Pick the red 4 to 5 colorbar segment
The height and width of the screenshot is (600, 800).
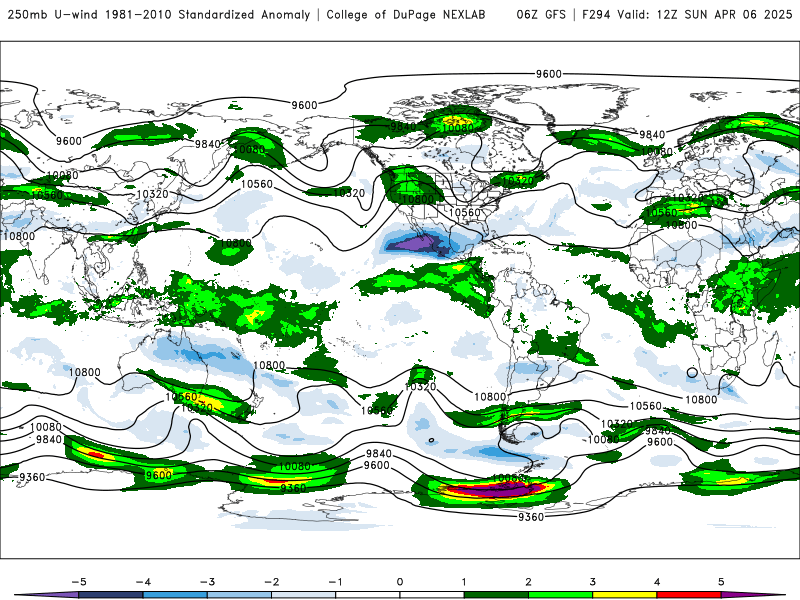pos(689,595)
